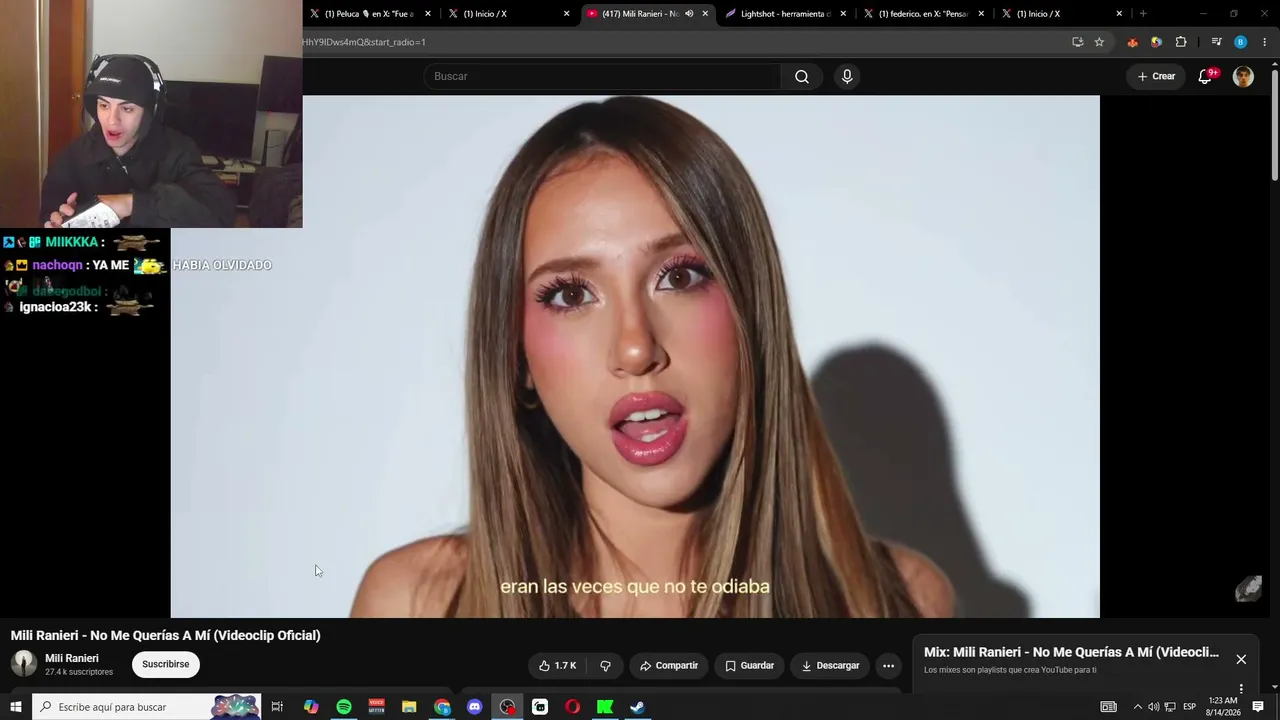Screen dimensions: 1280x720
Task: Bookmark this page with the star icon
Action: coord(1099,42)
